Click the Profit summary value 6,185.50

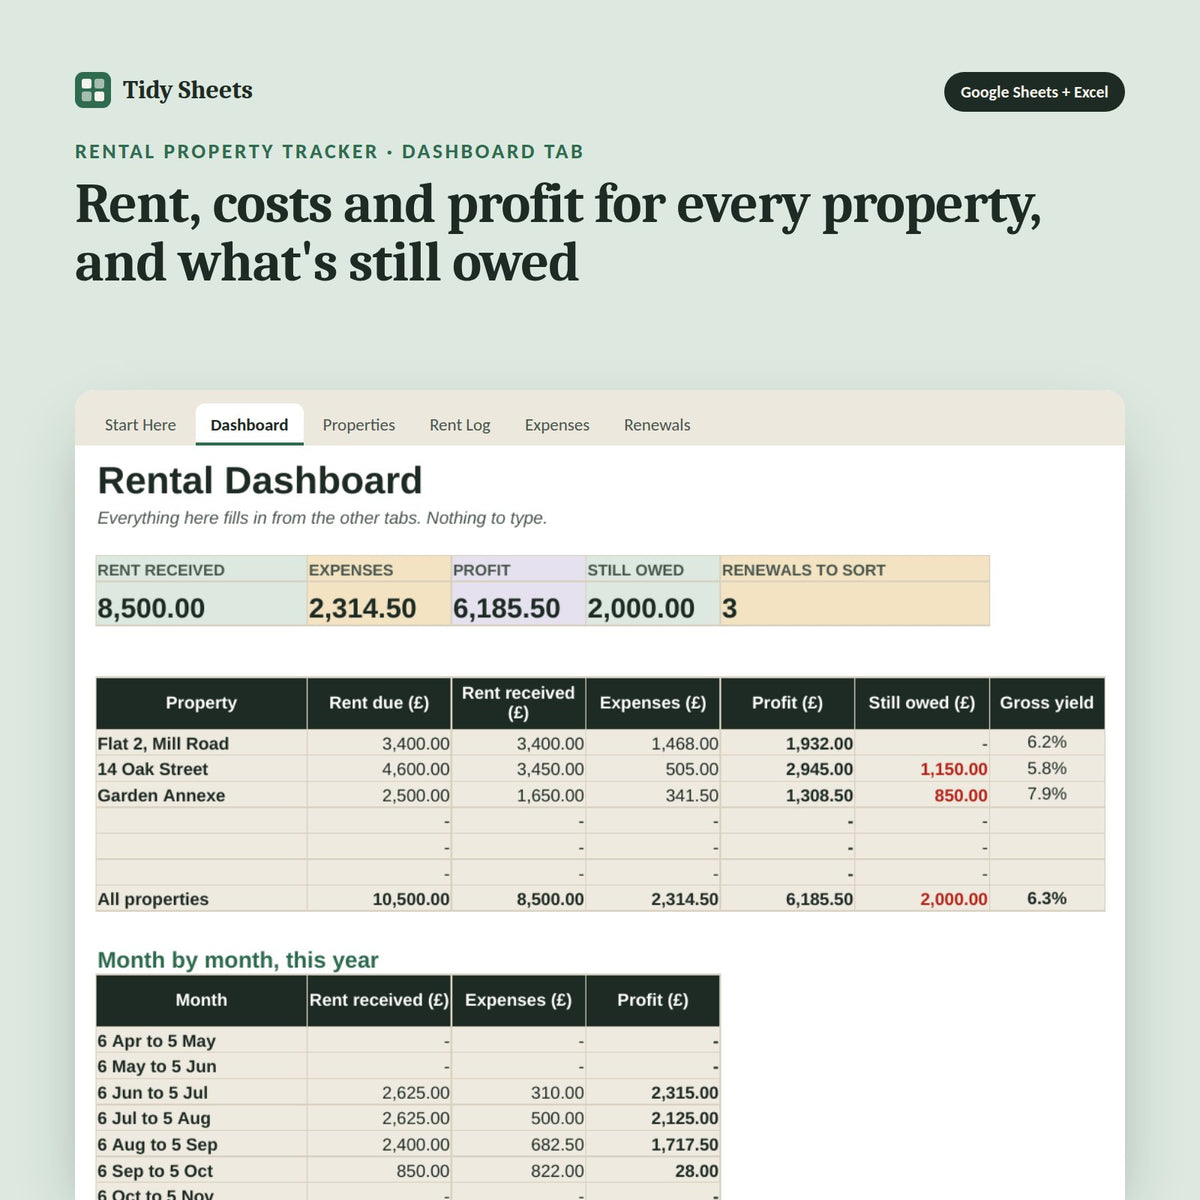[507, 608]
